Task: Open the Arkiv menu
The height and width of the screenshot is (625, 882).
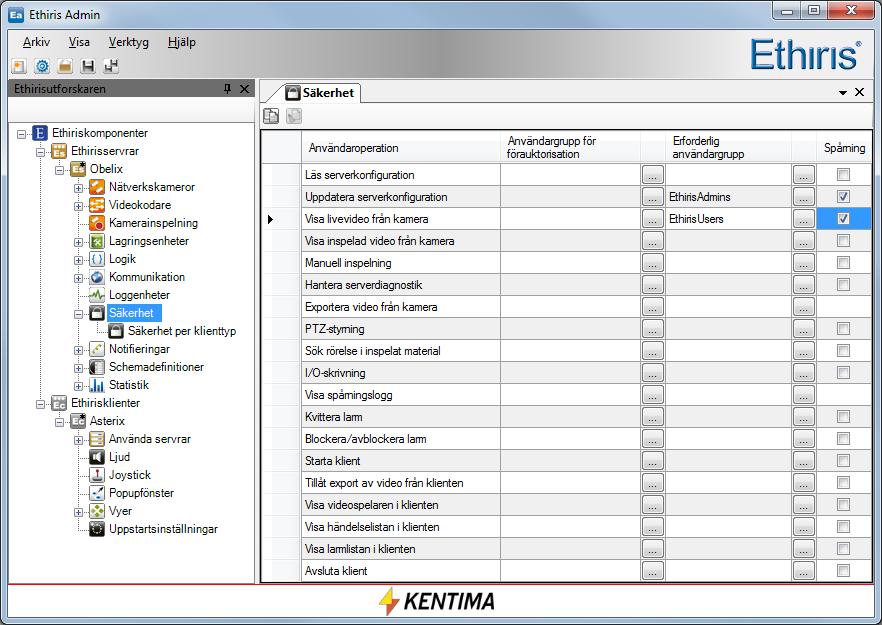Action: (37, 42)
